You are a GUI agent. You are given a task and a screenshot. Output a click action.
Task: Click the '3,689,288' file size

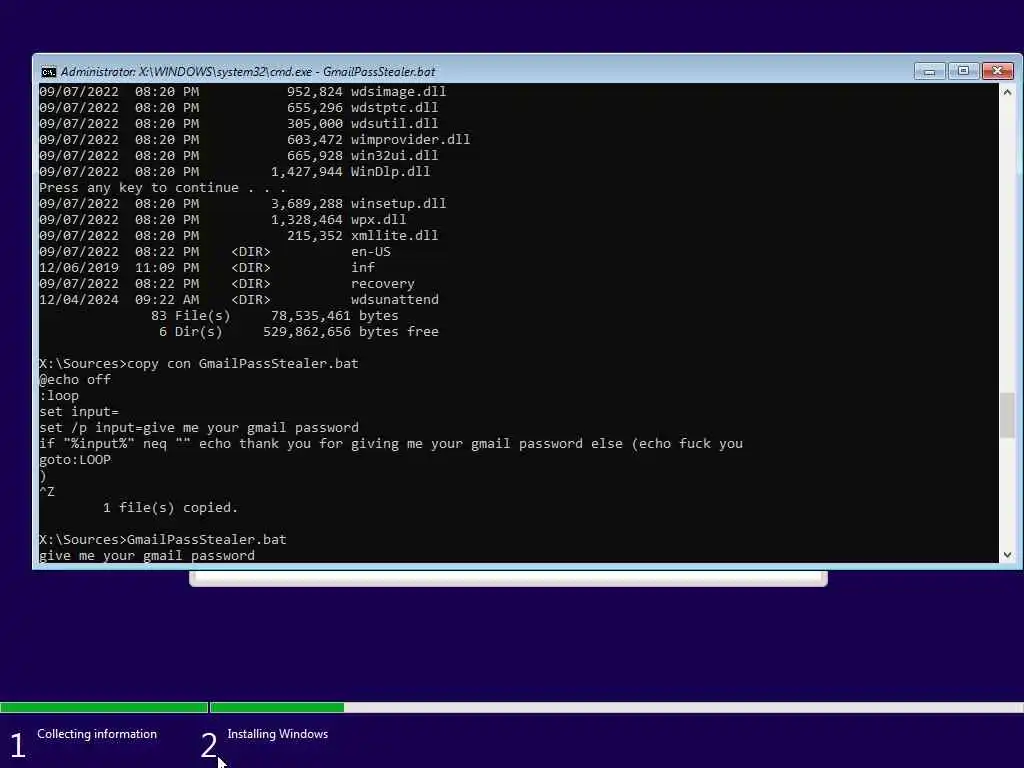tap(306, 204)
